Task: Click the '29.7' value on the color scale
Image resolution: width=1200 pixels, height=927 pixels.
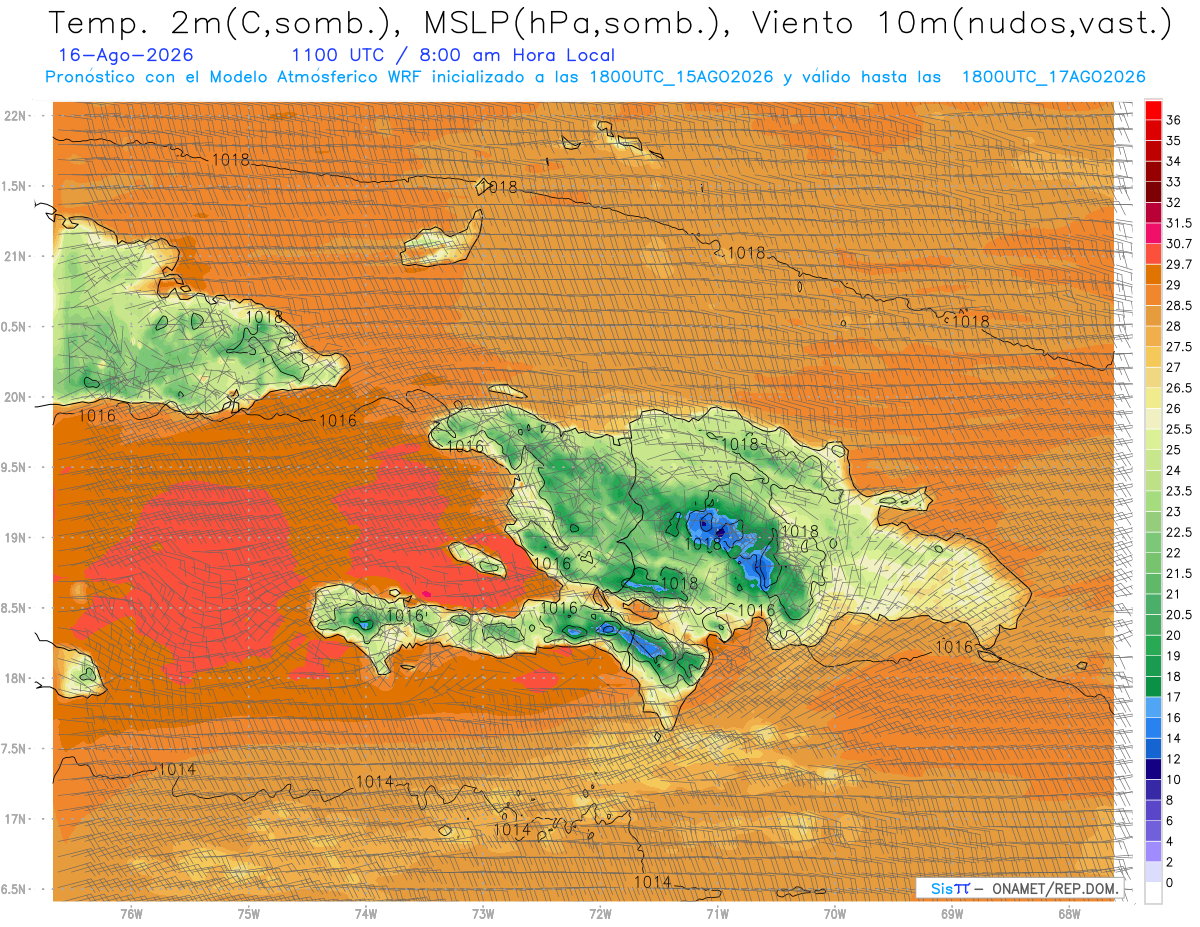Action: 1179,264
